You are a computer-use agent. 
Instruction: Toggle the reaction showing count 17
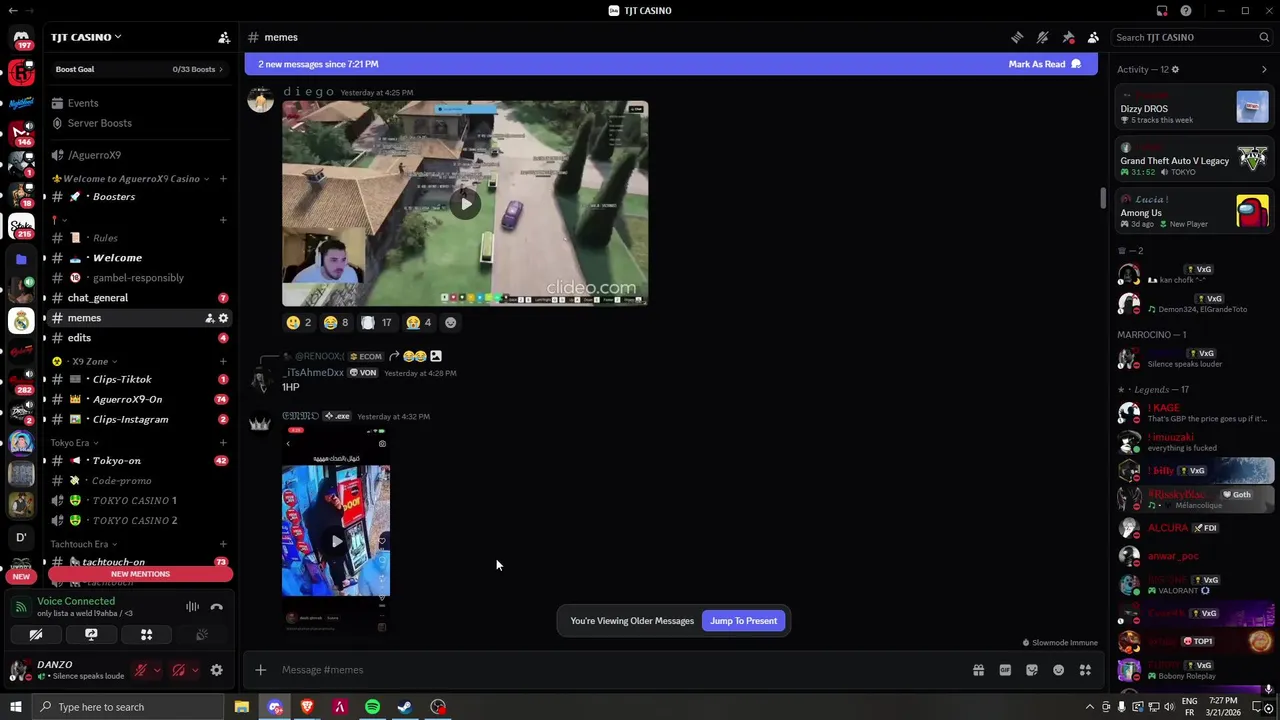click(x=377, y=322)
